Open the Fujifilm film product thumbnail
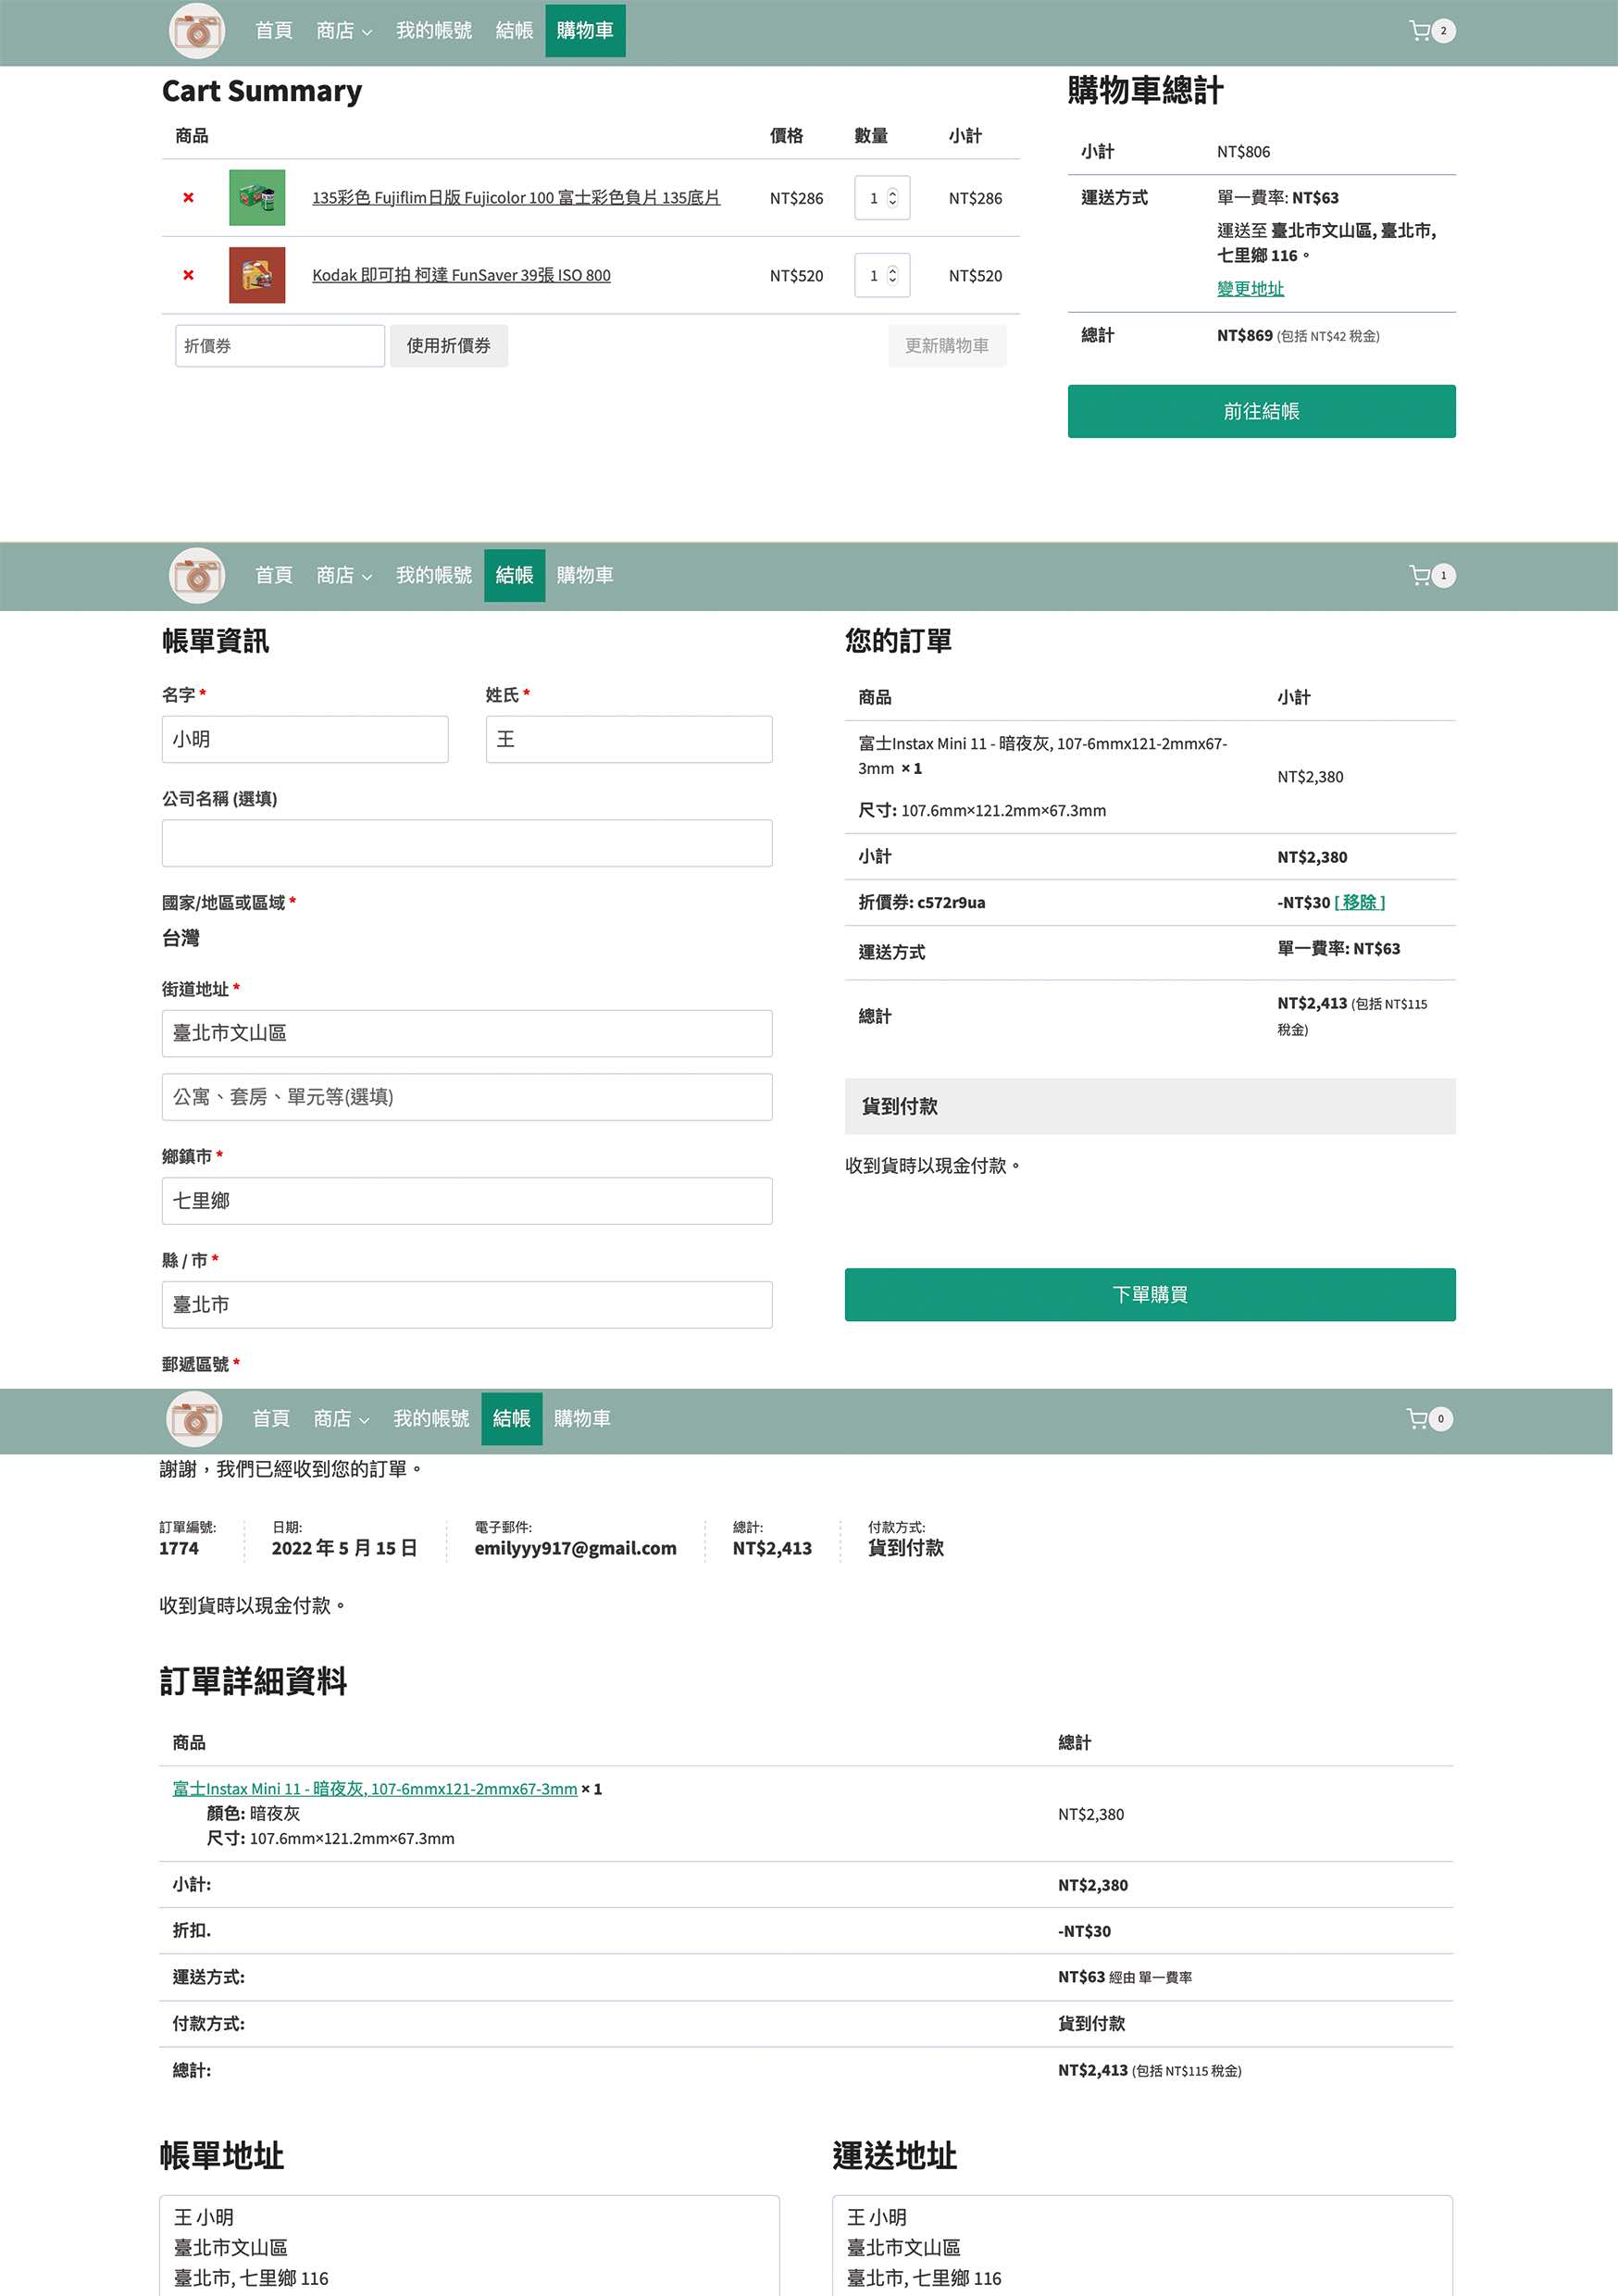Image resolution: width=1618 pixels, height=2296 pixels. click(x=257, y=198)
